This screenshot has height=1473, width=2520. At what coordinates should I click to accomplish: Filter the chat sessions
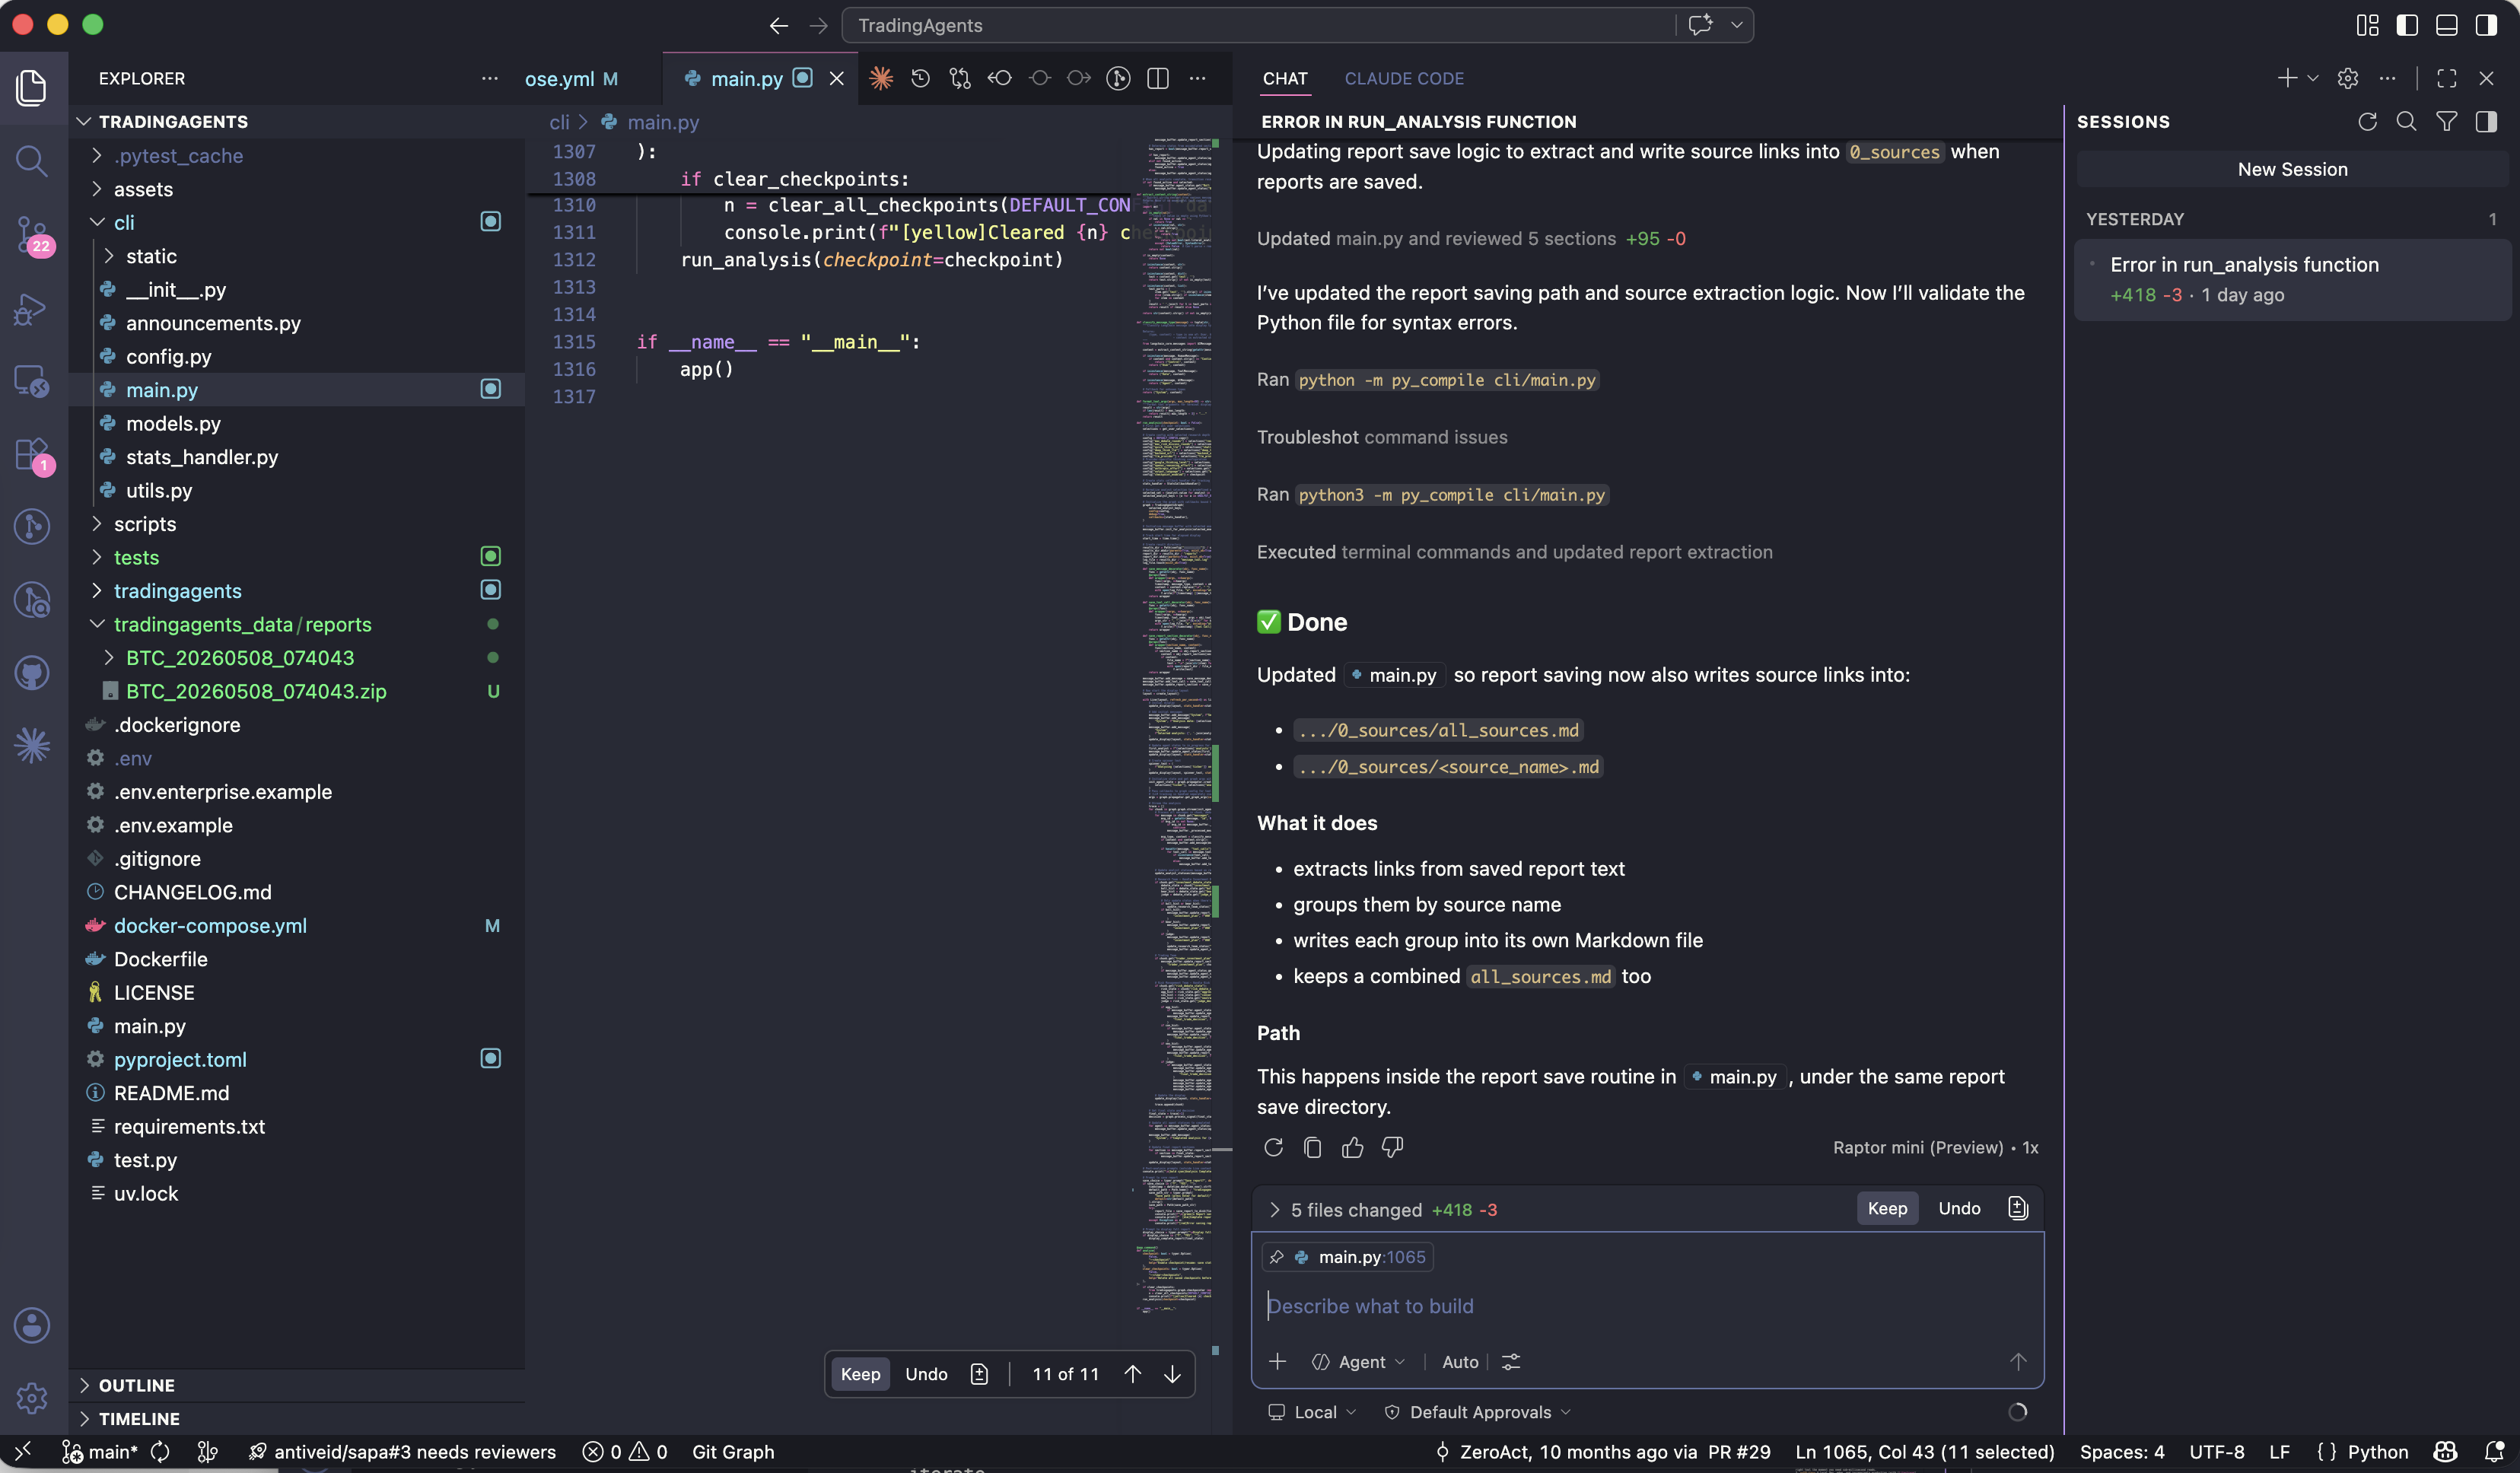(2446, 121)
